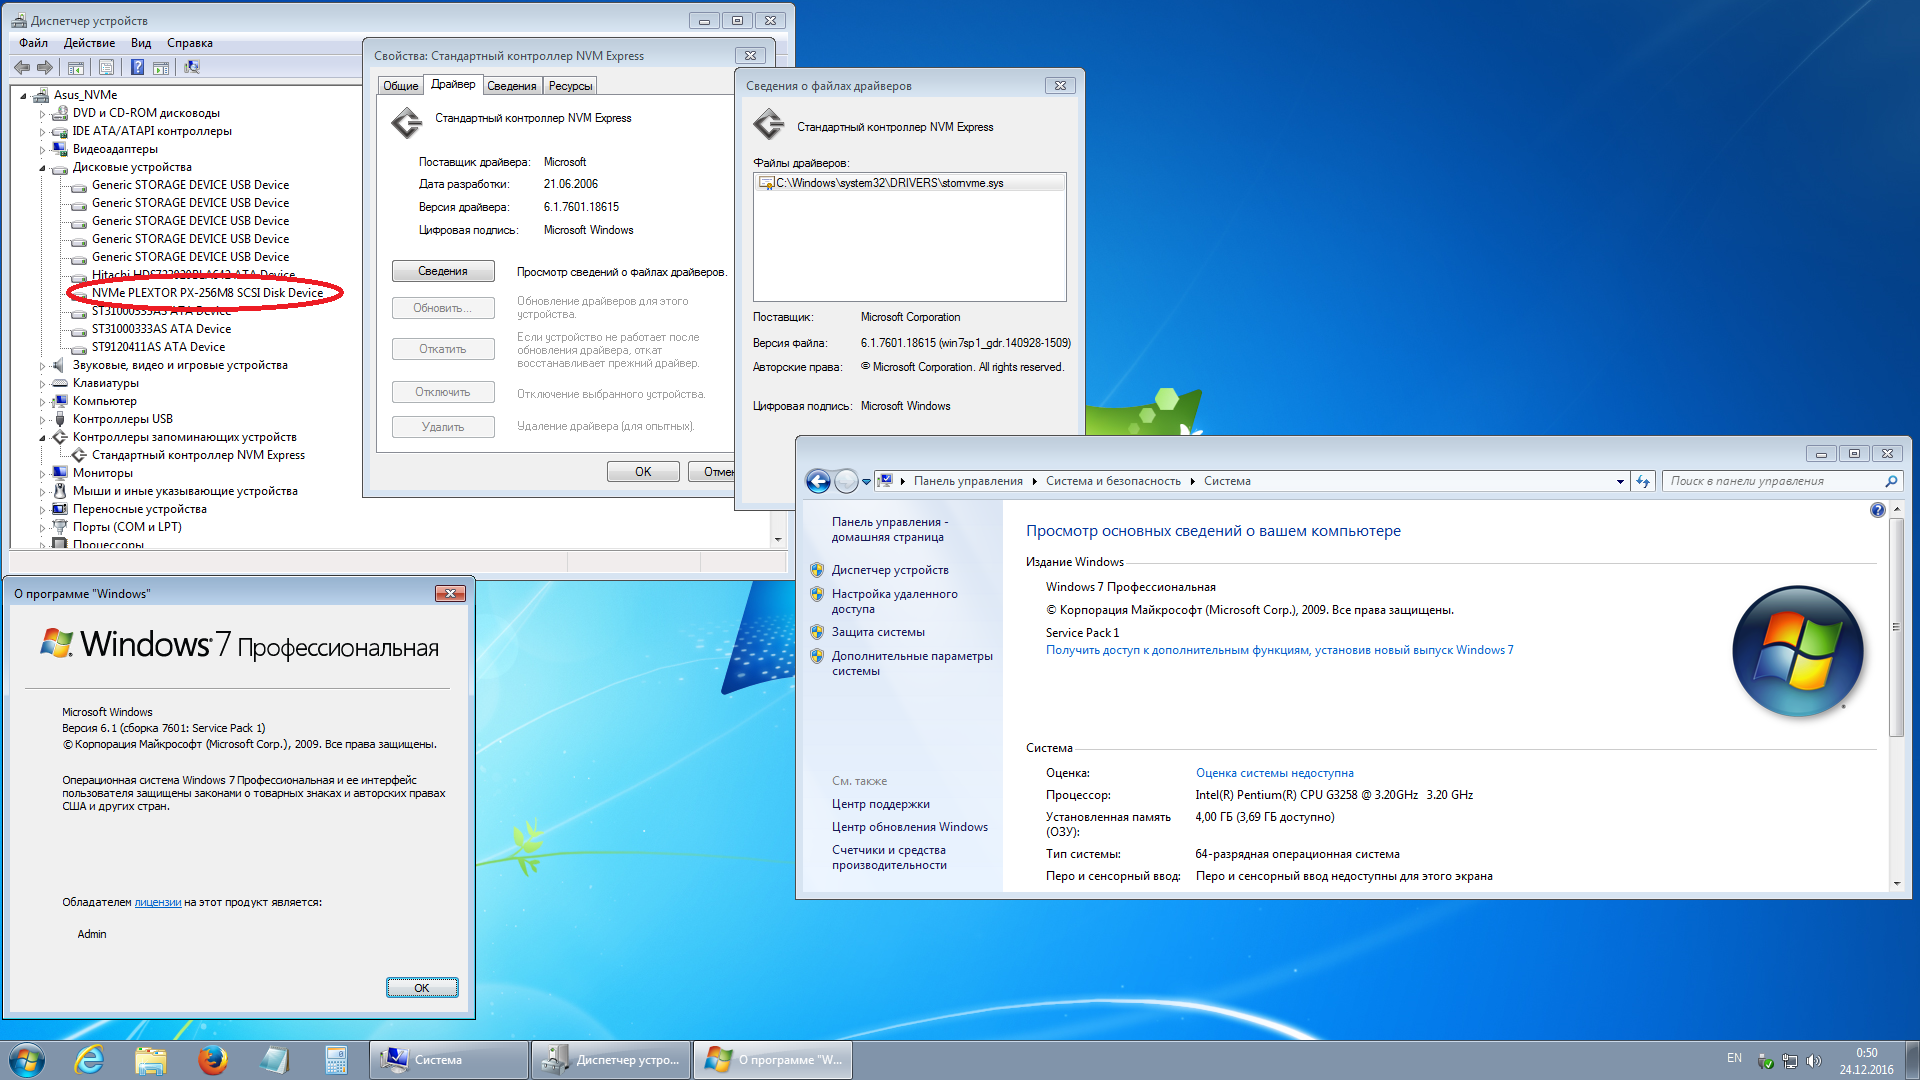1920x1080 pixels.
Task: Click the Мониторы category icon
Action: pos(60,473)
